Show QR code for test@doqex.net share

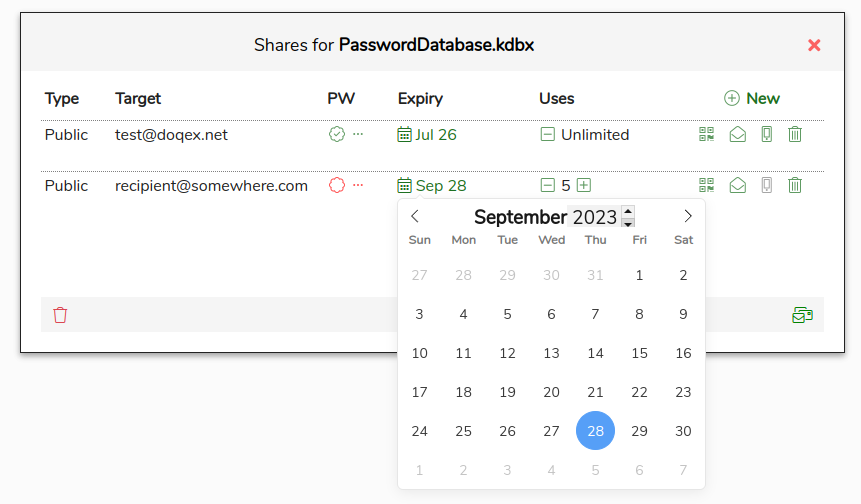pos(707,134)
